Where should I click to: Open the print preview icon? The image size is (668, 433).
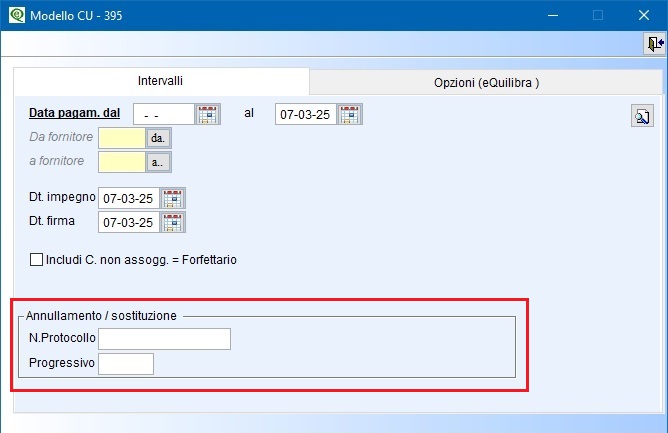click(x=642, y=116)
